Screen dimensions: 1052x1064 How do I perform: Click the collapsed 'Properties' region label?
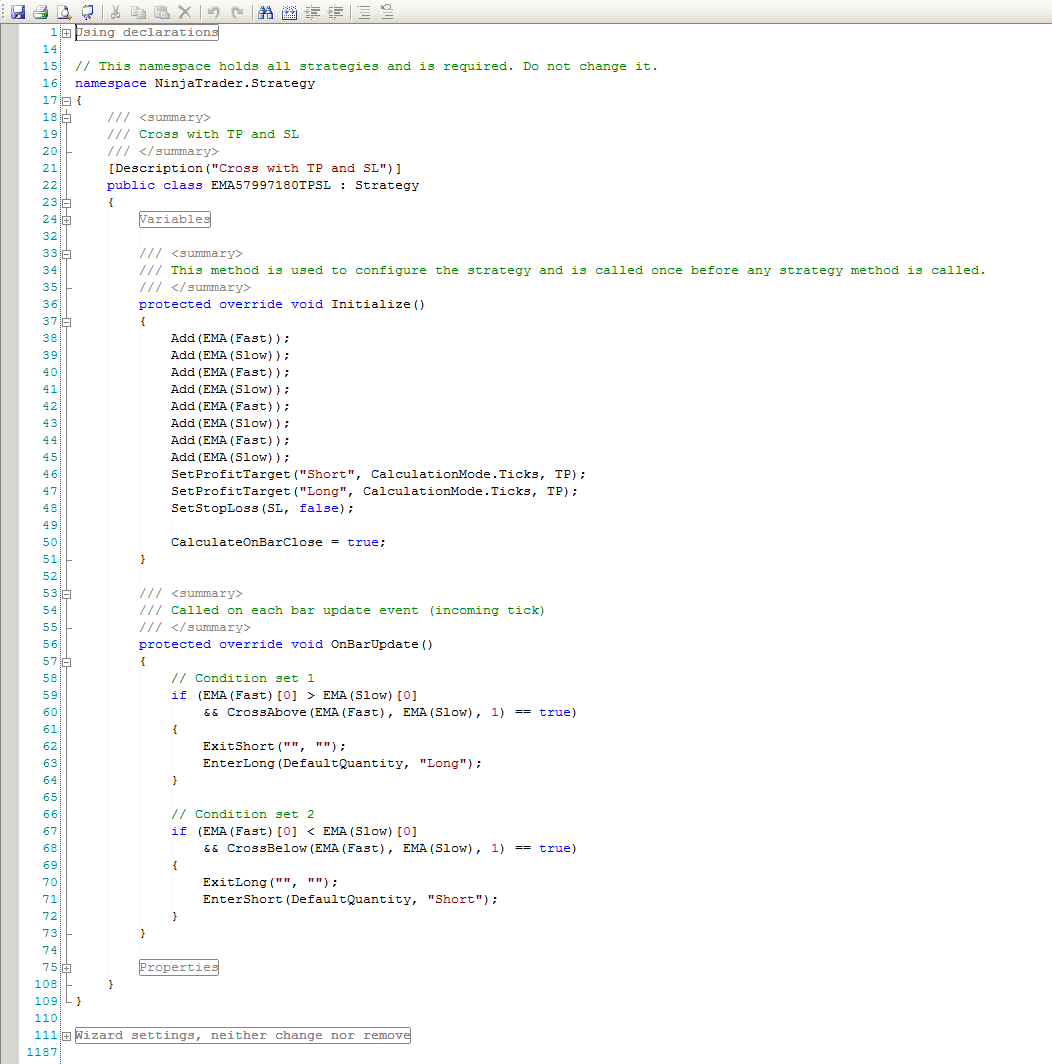pos(179,967)
